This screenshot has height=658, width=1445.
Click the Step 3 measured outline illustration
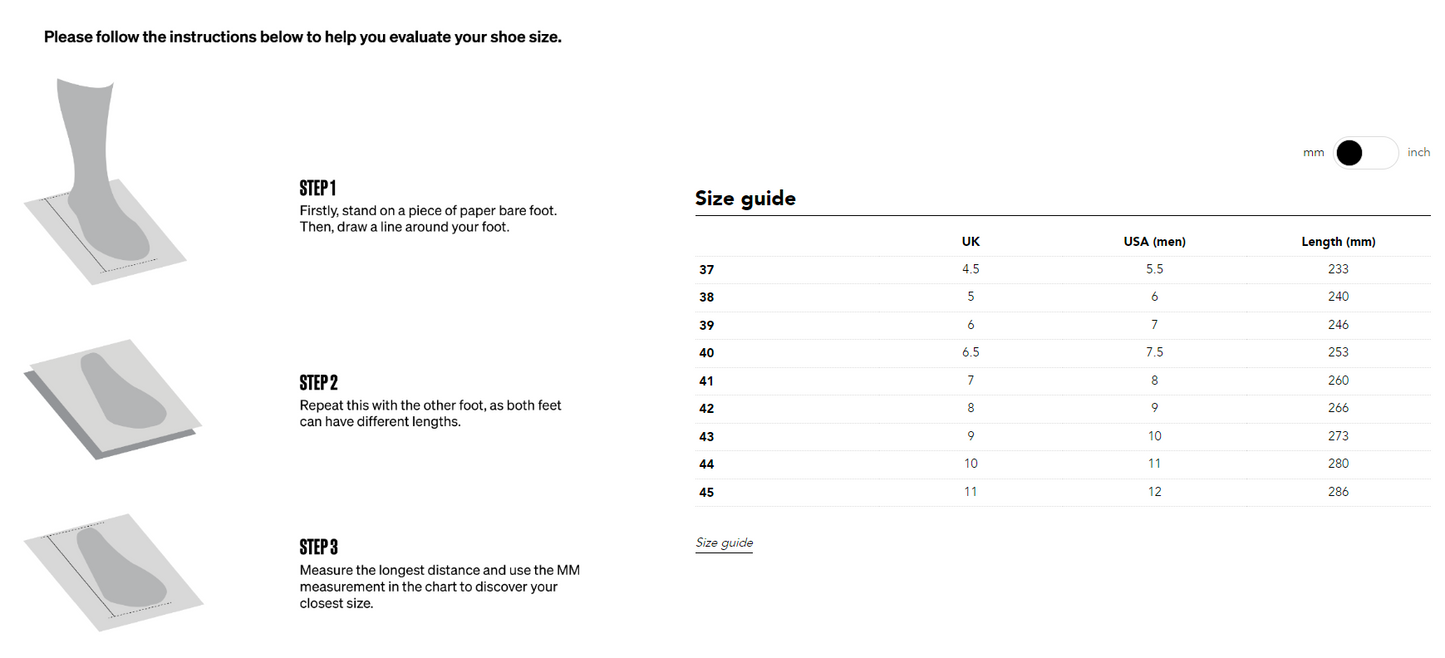113,570
